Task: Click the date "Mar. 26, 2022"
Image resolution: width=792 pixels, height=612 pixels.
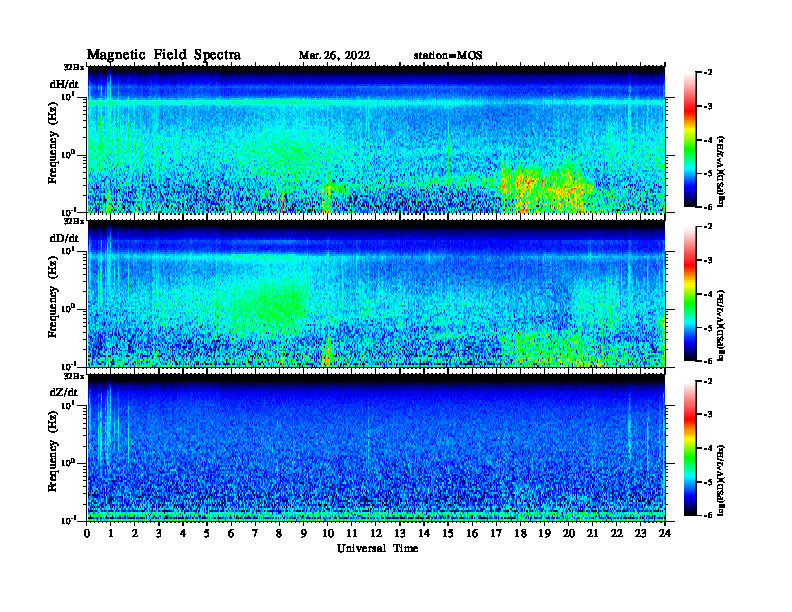Action: pyautogui.click(x=334, y=55)
